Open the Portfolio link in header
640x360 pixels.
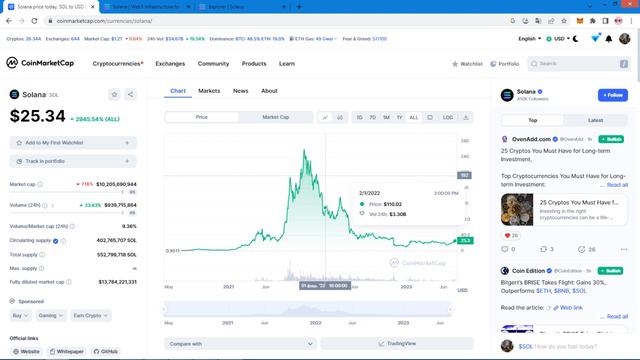point(504,64)
